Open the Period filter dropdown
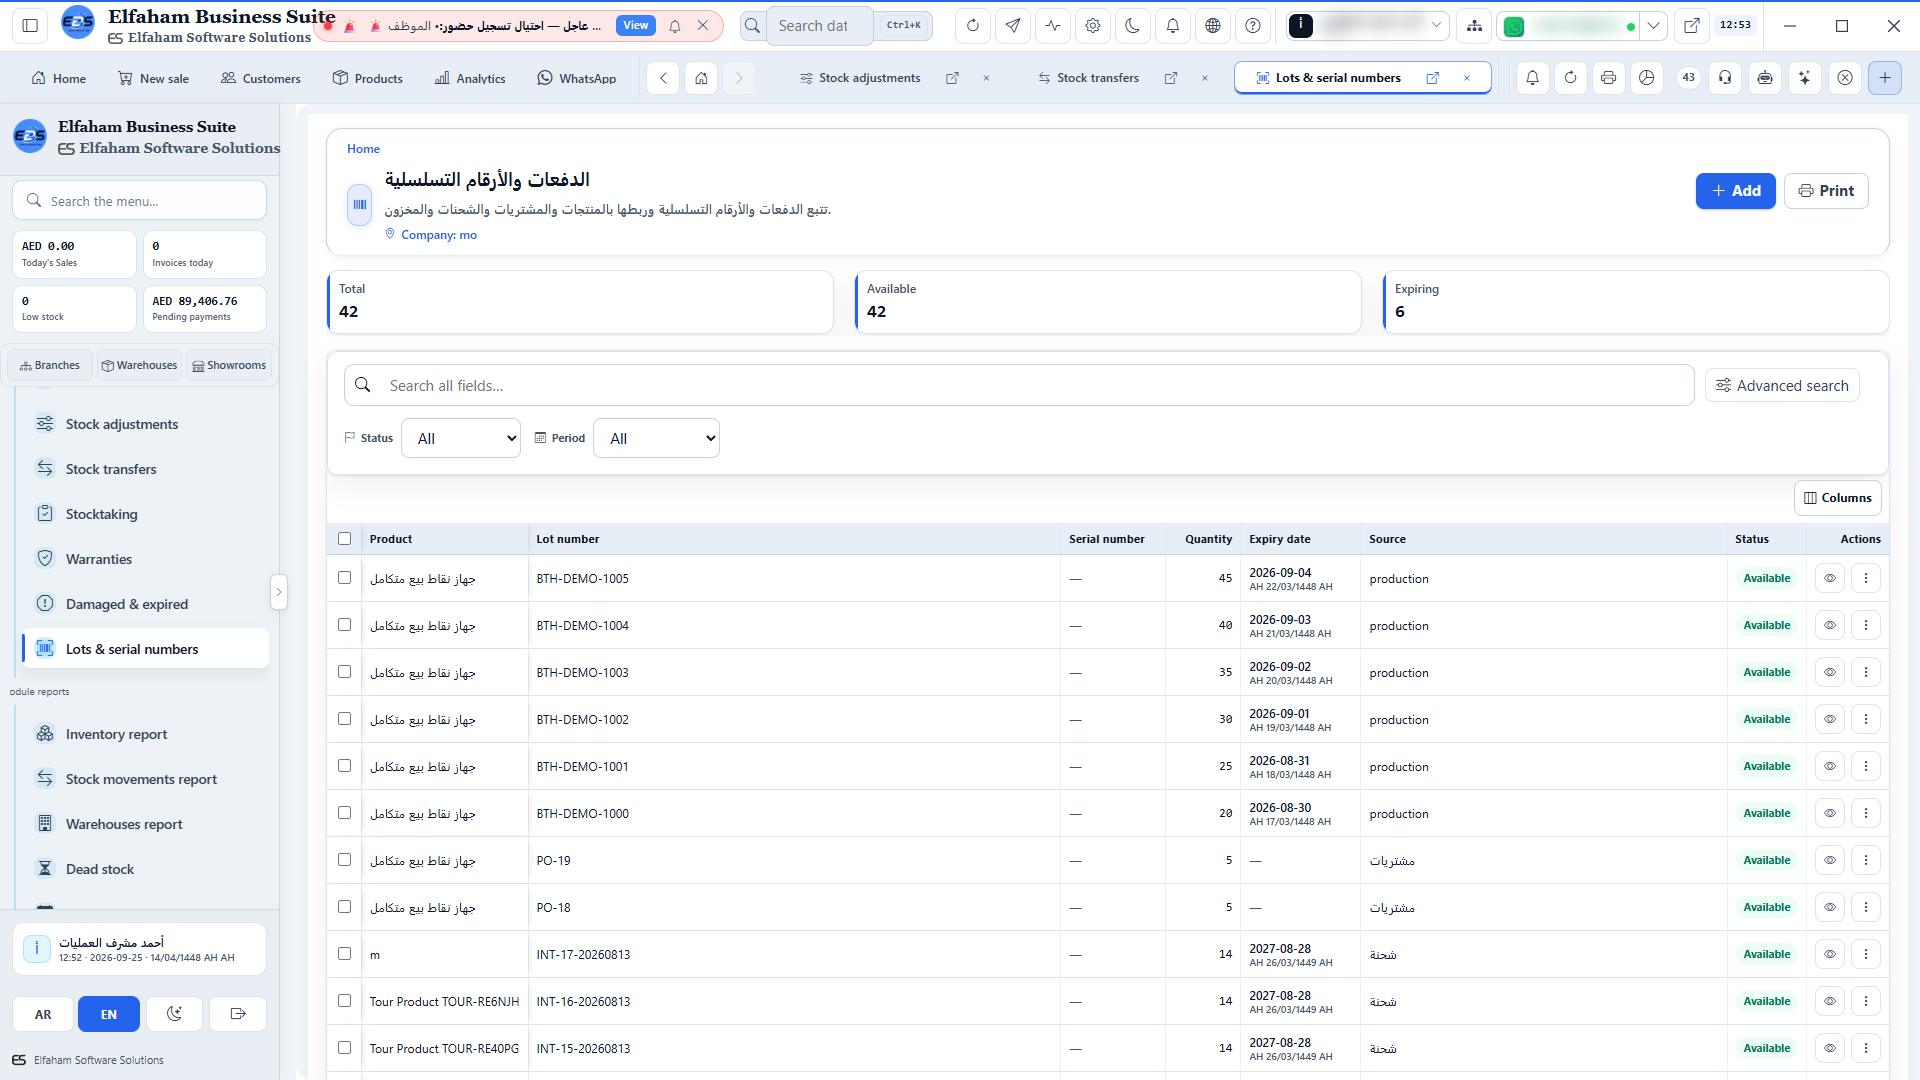The width and height of the screenshot is (1920, 1080). (656, 438)
